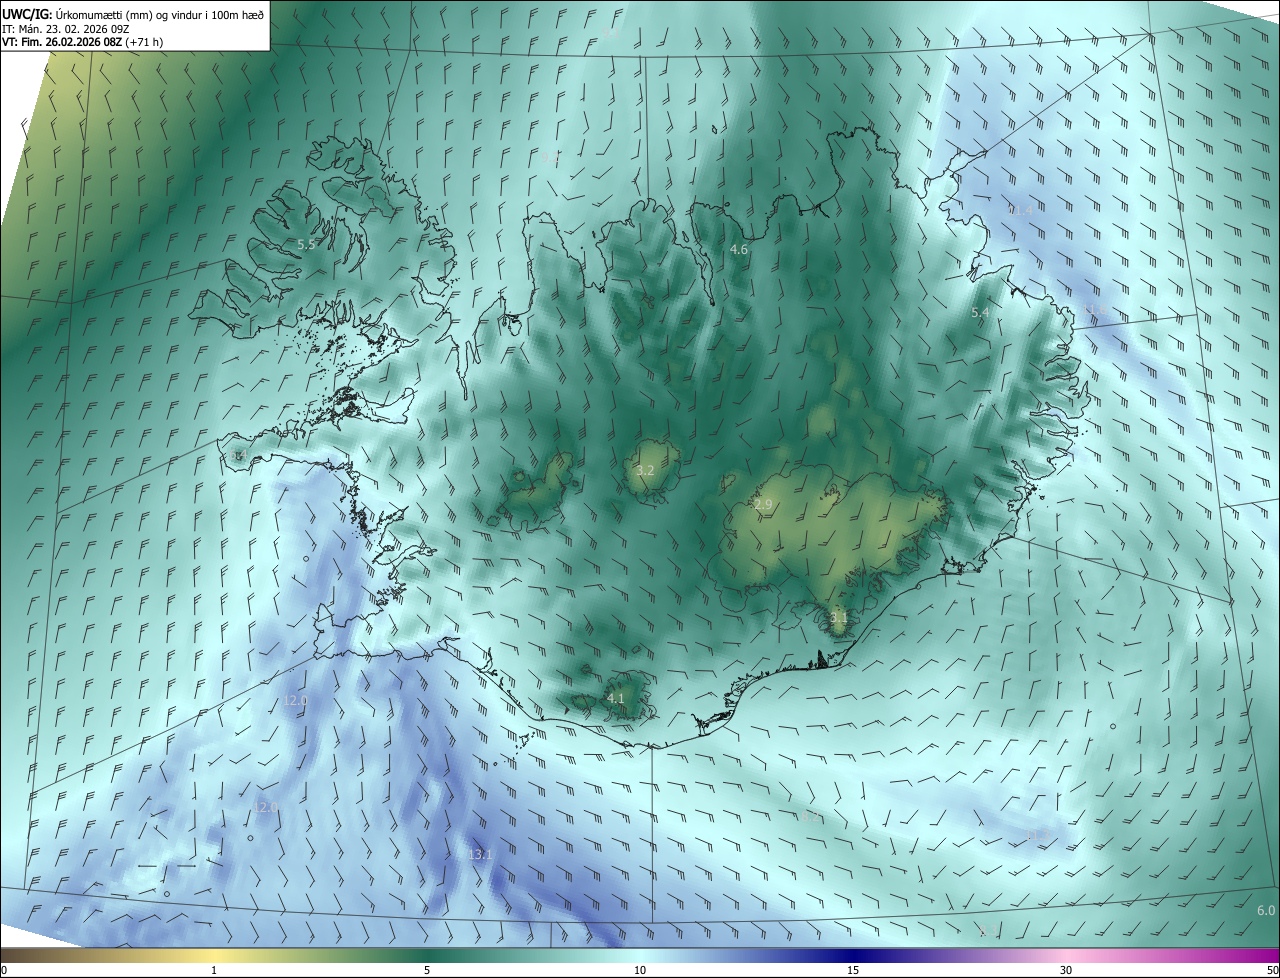
Task: Select the 6.0 value in the southeast corner
Action: point(1265,910)
